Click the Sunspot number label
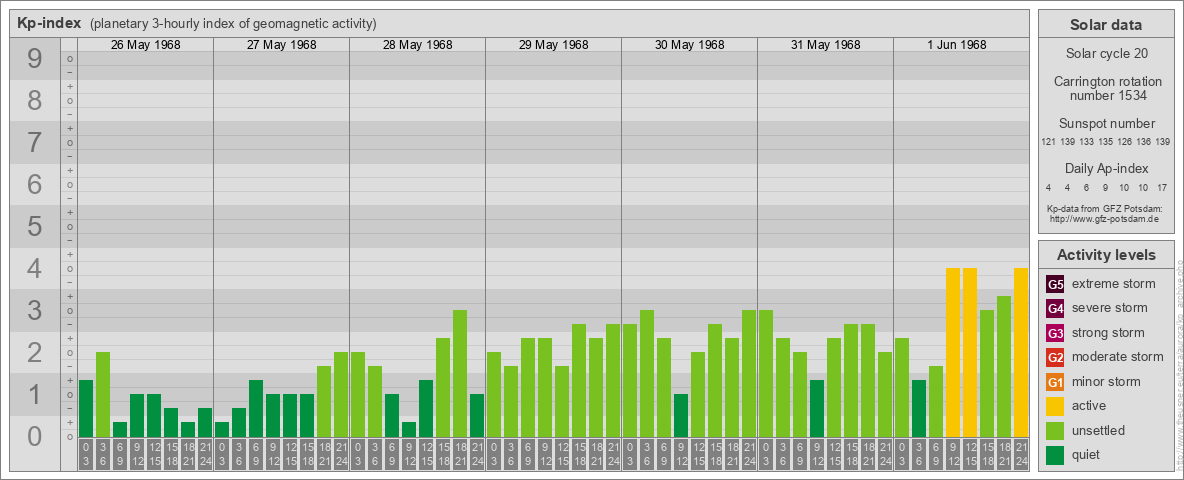Screen dimensions: 1184x480 click(x=1106, y=124)
